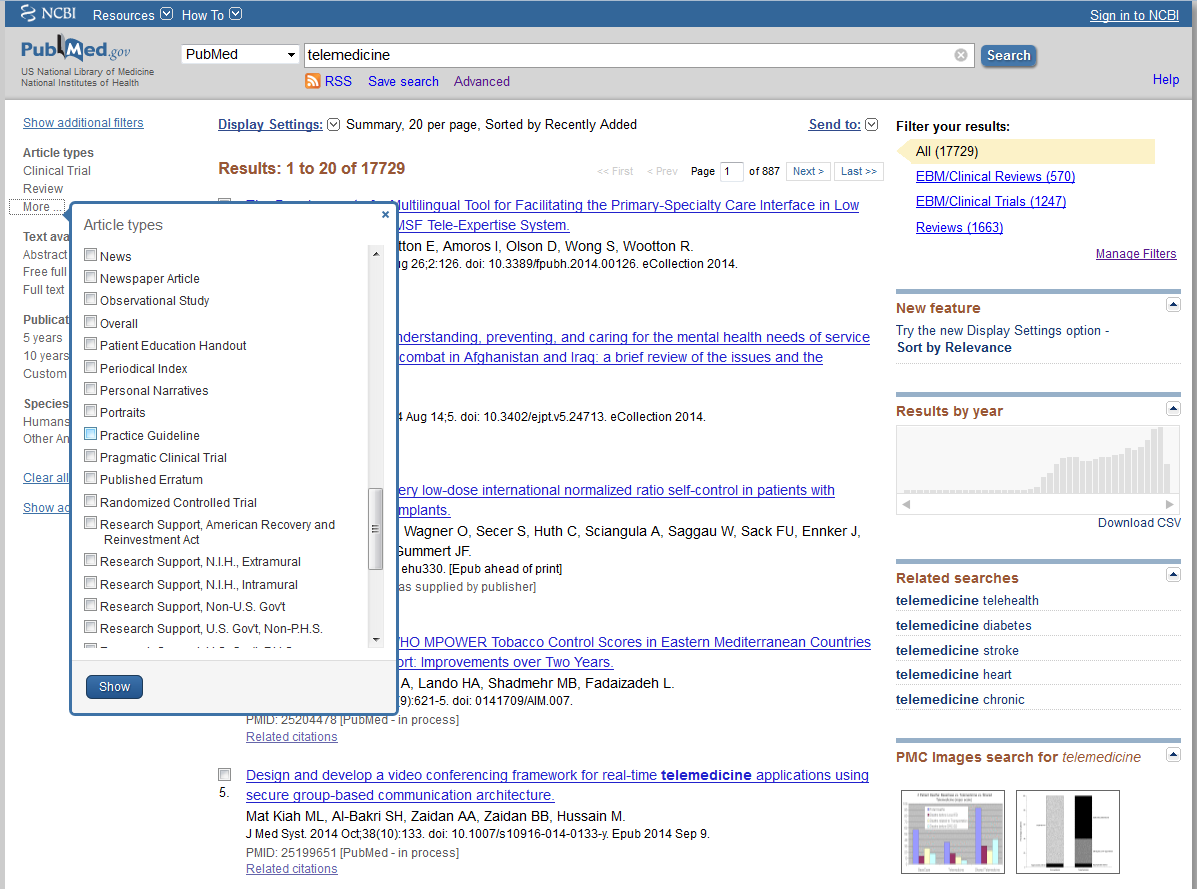The image size is (1197, 889).
Task: Check Research Support, N.I.H., Extramural
Action: tap(91, 560)
